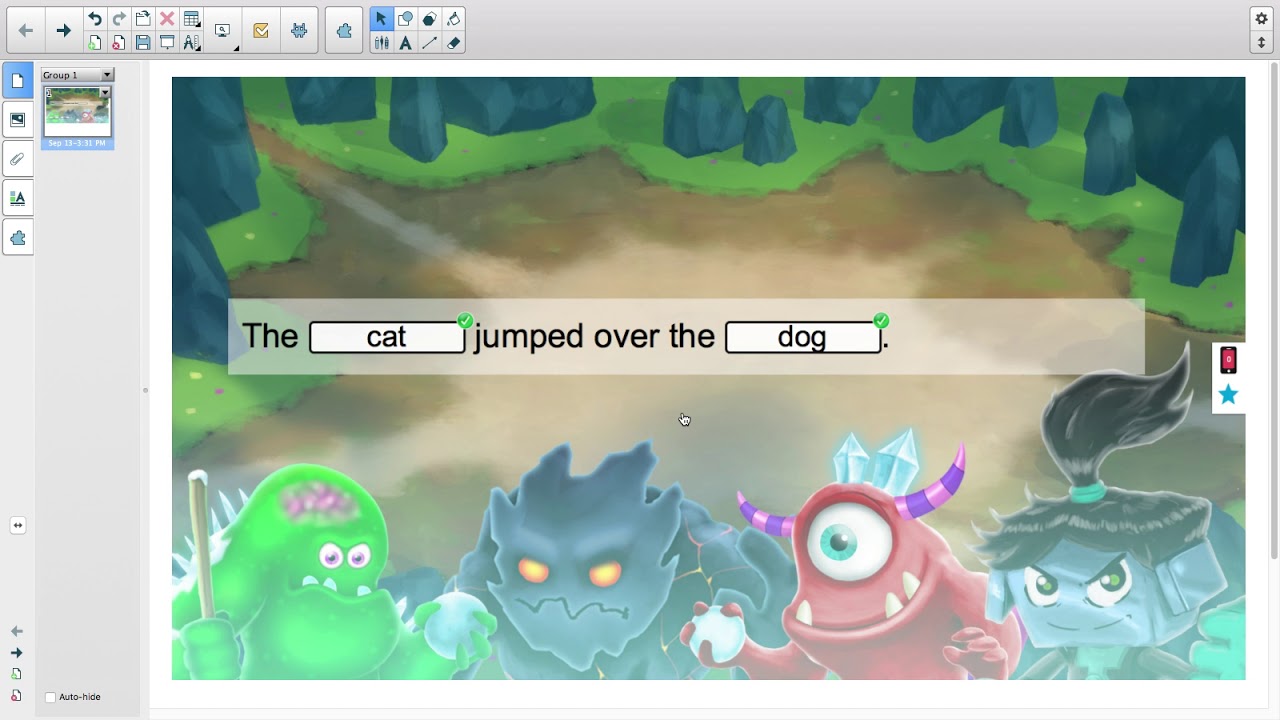Click the blue star icon

click(x=1228, y=395)
